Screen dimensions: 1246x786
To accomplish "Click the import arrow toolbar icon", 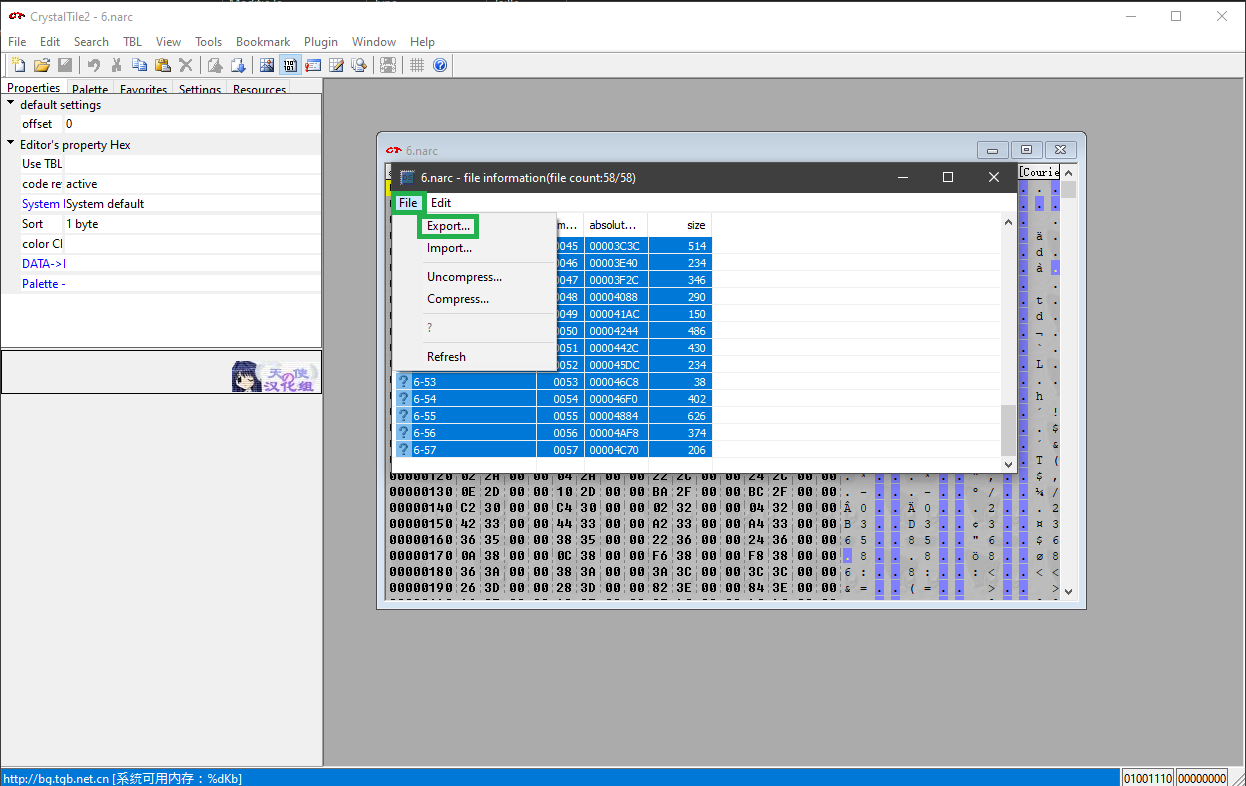I will tap(238, 66).
